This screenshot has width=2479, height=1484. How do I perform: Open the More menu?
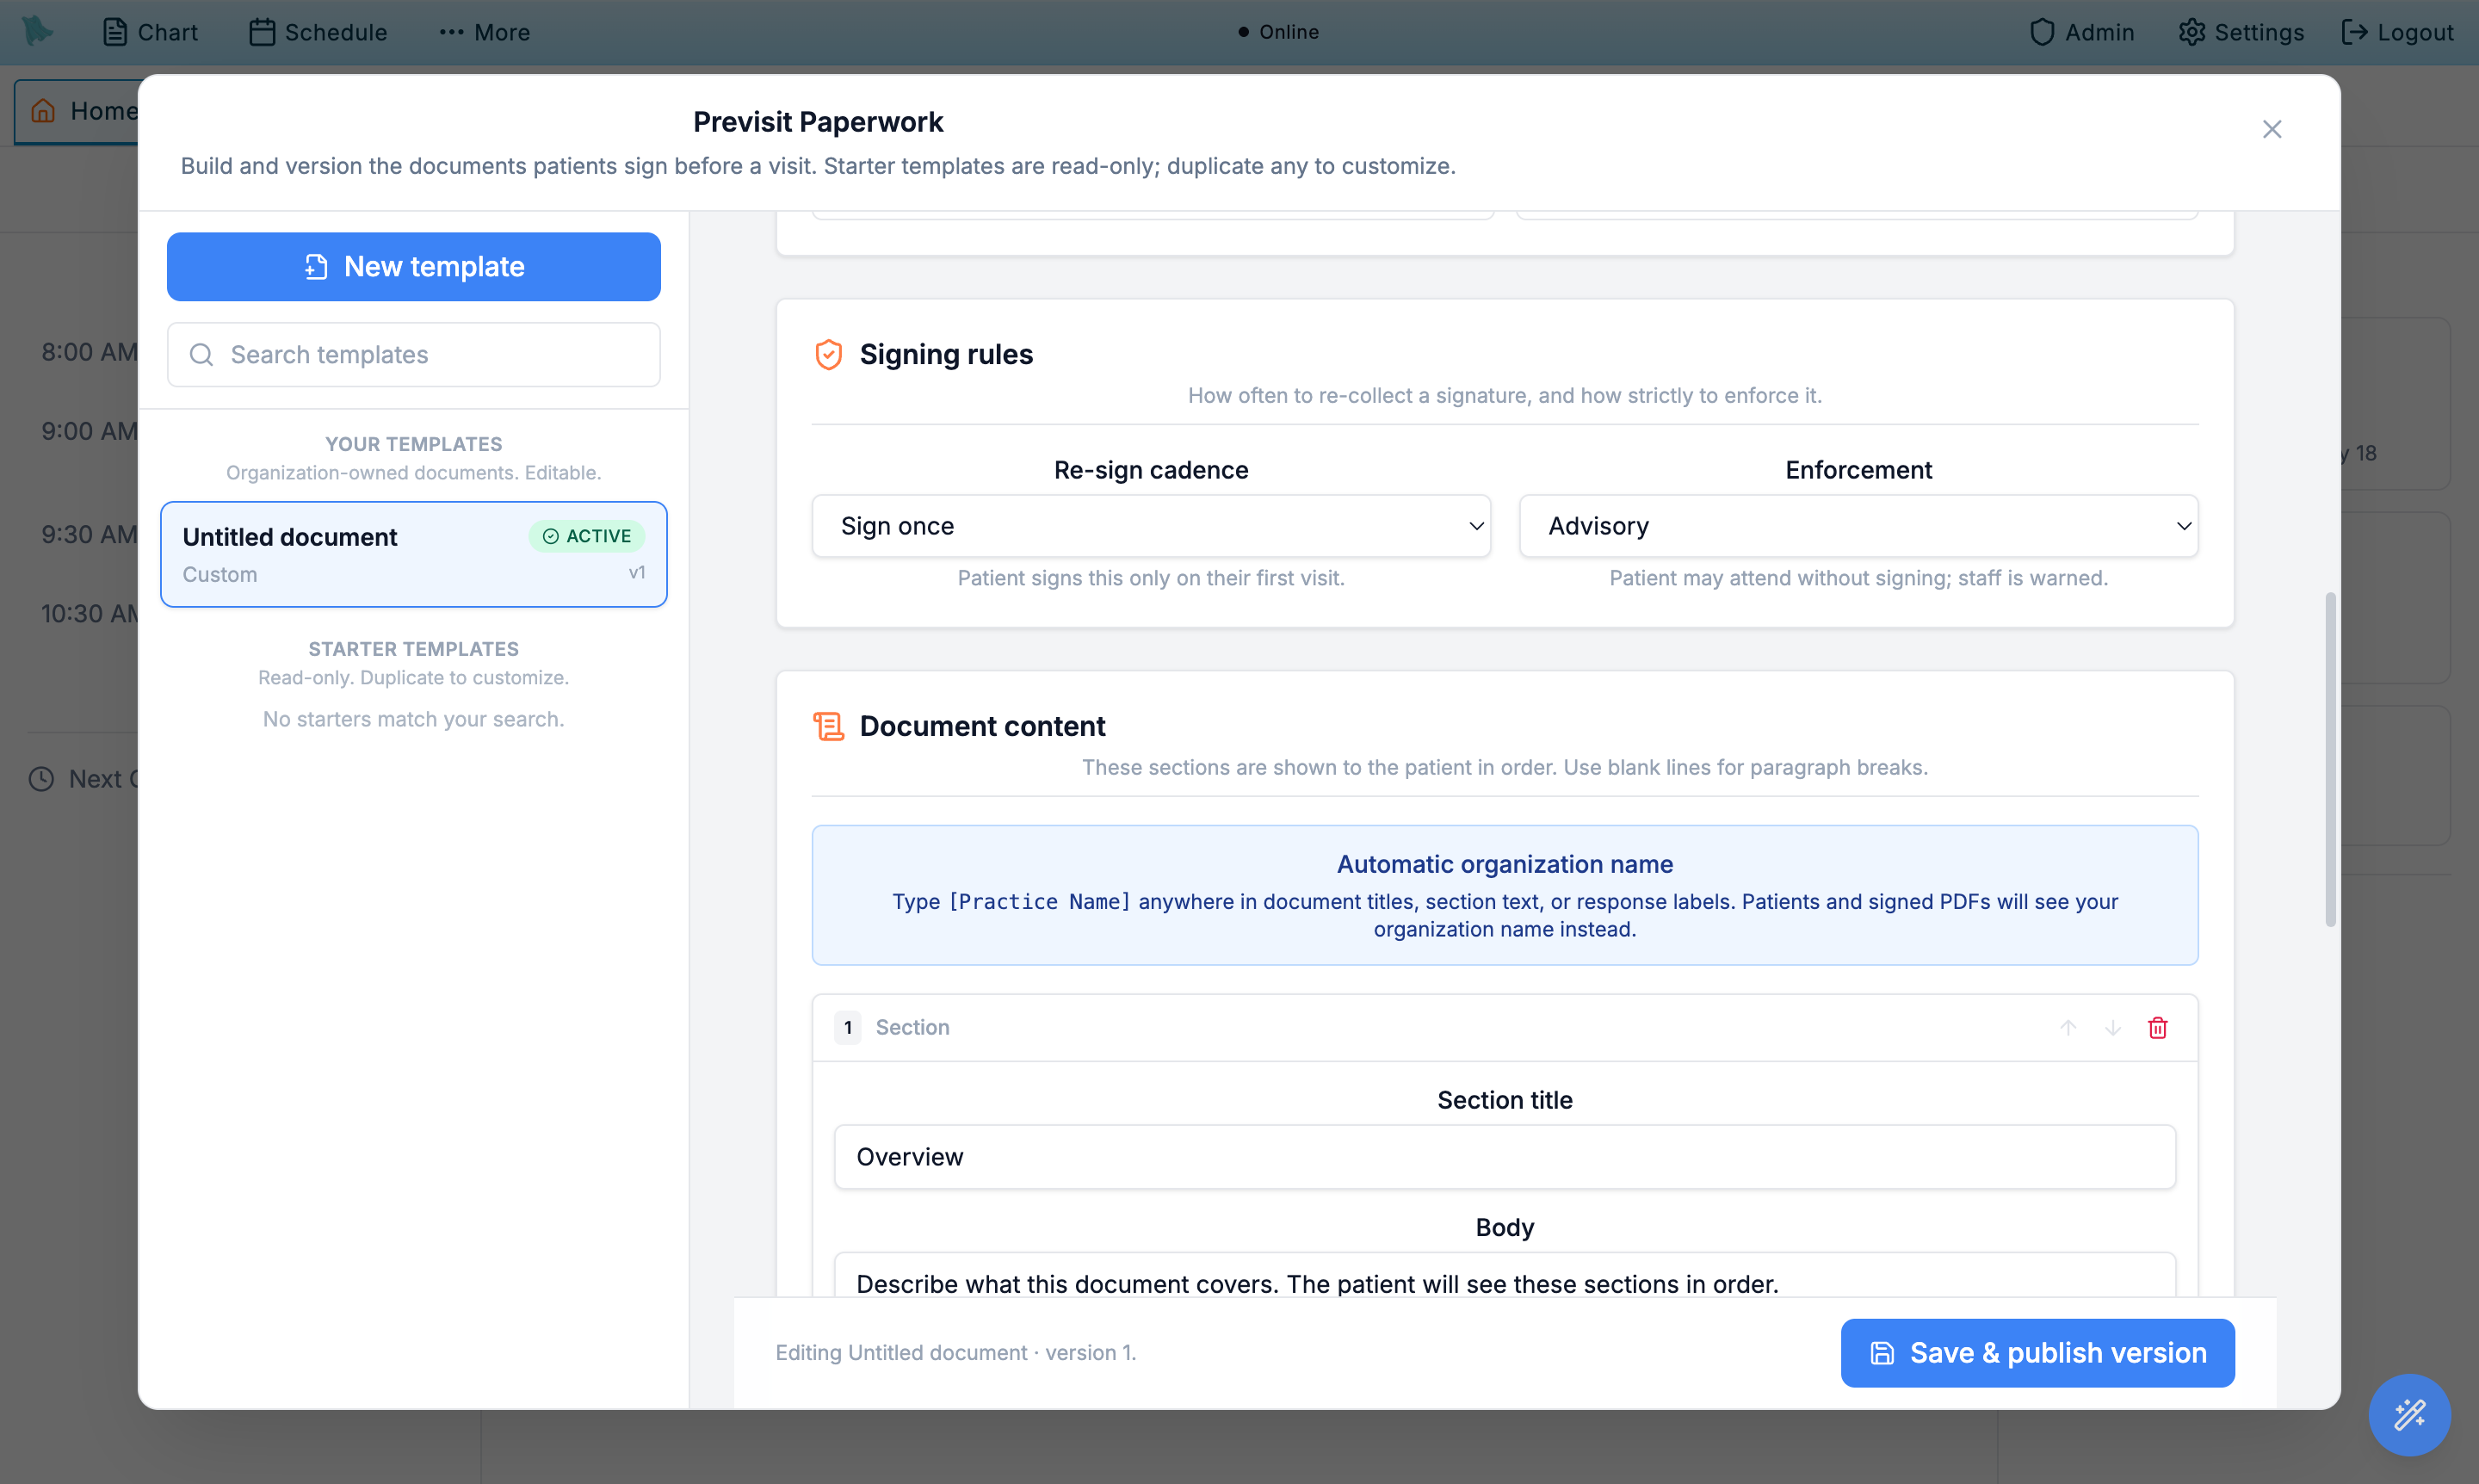[x=485, y=32]
